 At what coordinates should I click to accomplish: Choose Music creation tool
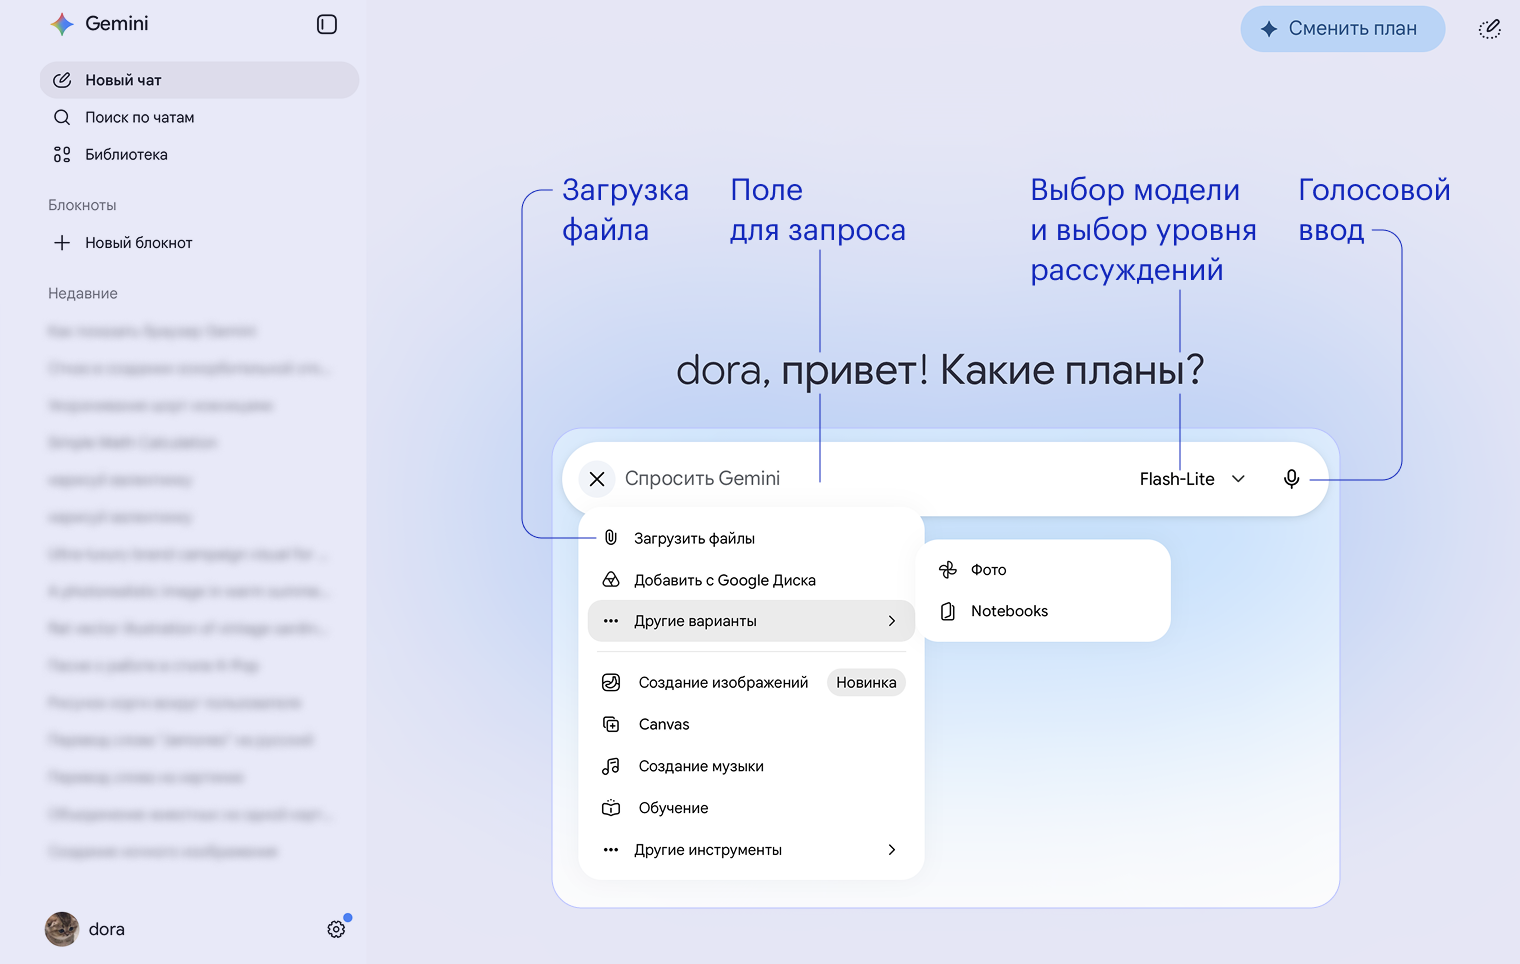[x=751, y=766]
